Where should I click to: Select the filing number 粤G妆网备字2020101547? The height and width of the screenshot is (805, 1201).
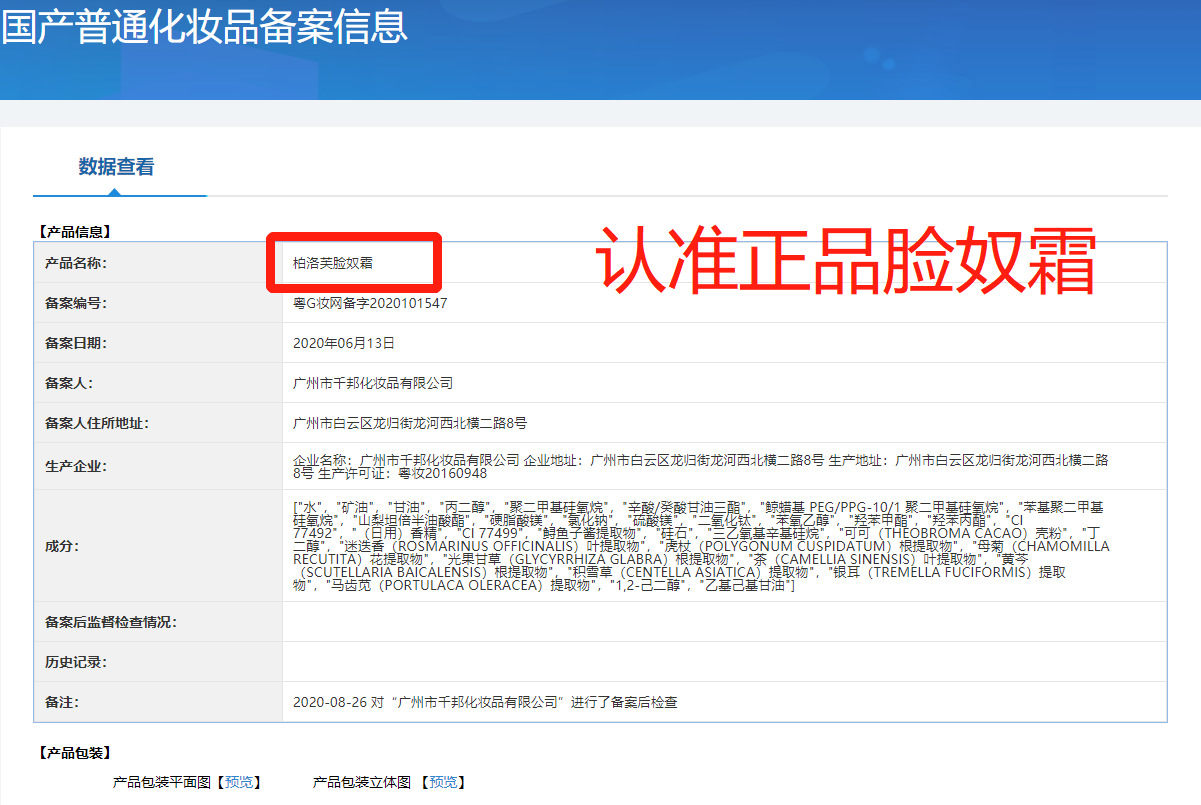(370, 303)
